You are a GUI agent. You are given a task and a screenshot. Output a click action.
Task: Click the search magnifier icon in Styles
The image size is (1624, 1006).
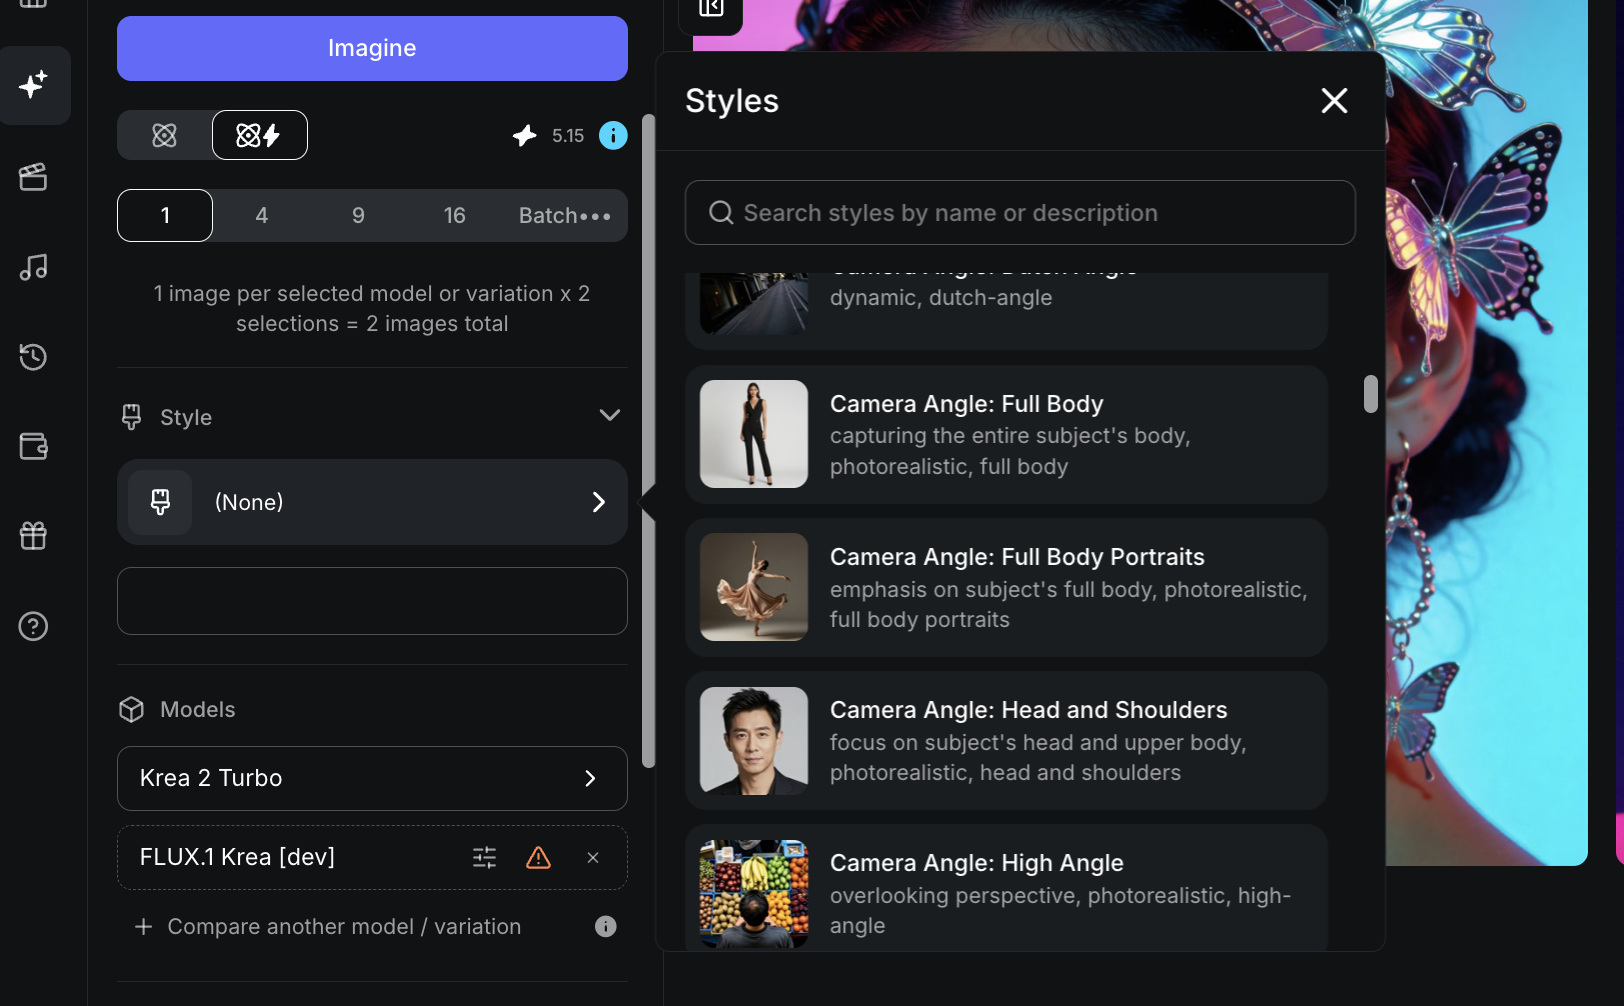721,212
